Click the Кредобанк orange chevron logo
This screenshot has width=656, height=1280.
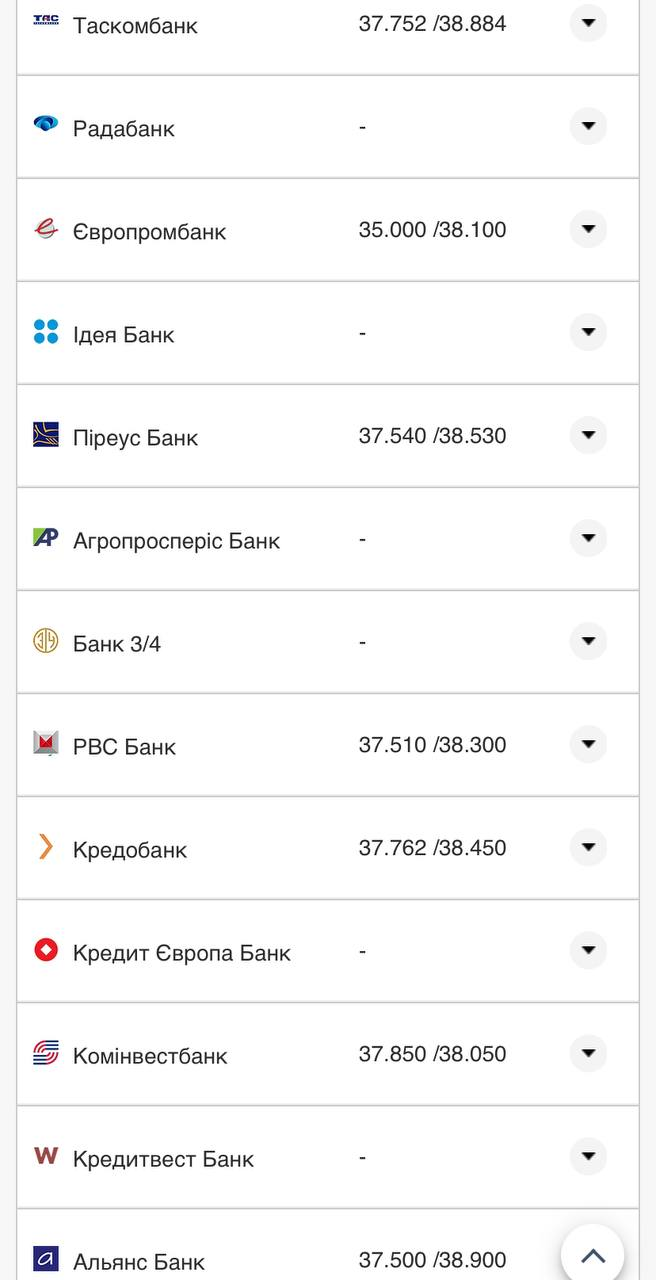[46, 847]
